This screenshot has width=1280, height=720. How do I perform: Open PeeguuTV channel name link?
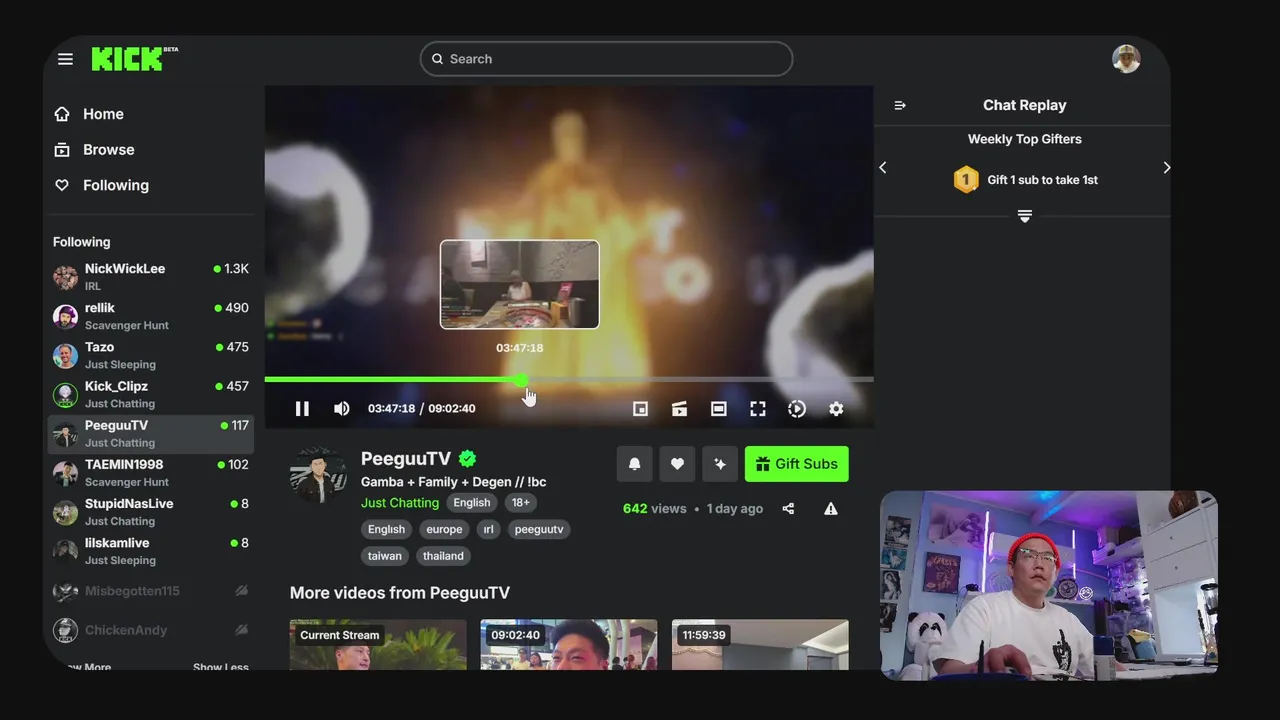pyautogui.click(x=406, y=459)
